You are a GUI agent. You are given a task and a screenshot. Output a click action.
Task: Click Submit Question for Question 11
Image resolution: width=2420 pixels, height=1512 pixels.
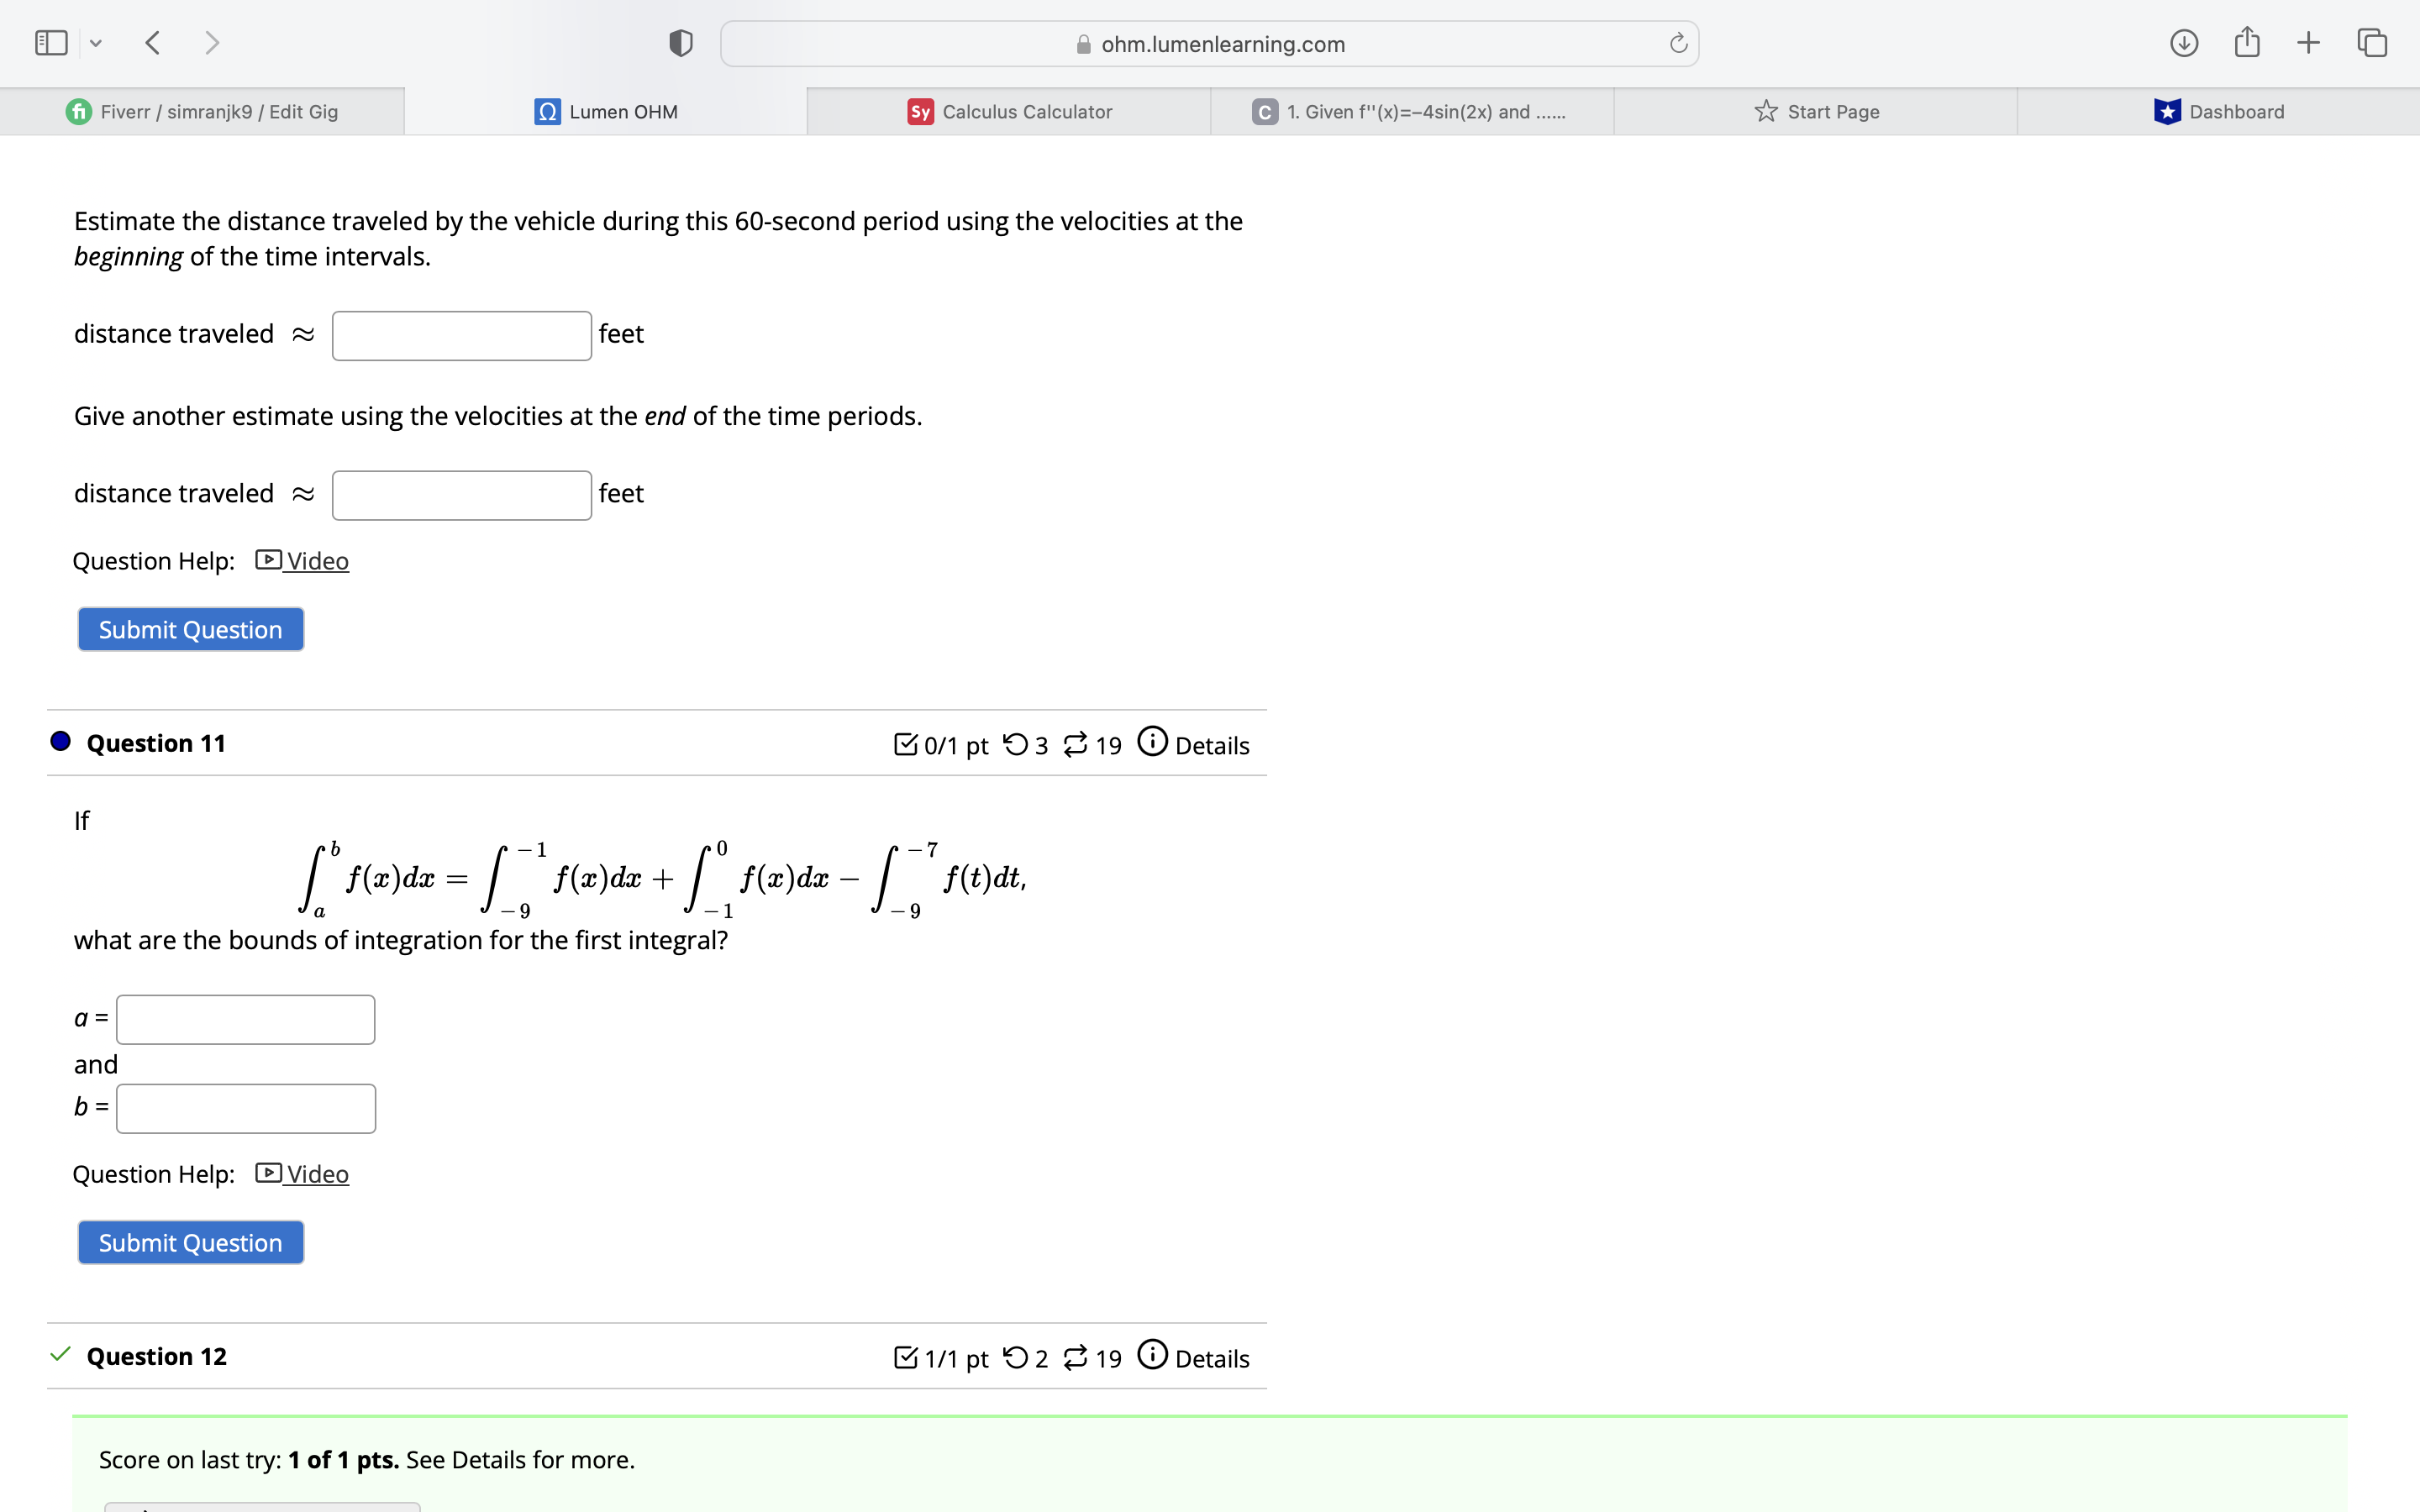(189, 1242)
